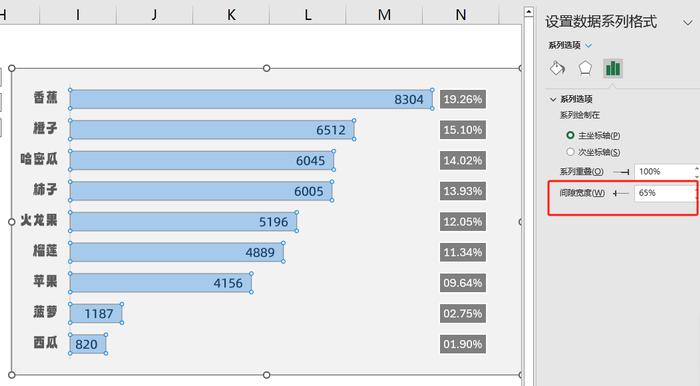Select column header N
The image size is (700, 386).
point(461,15)
